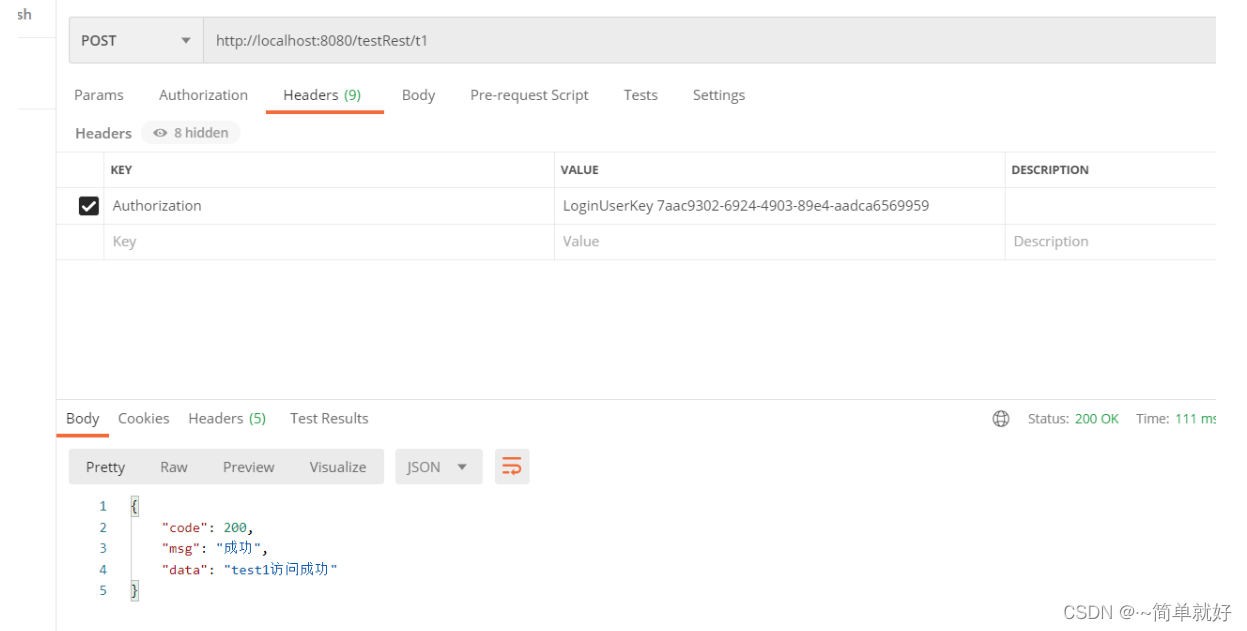Switch to the Tests tab
The image size is (1247, 631).
pos(640,95)
